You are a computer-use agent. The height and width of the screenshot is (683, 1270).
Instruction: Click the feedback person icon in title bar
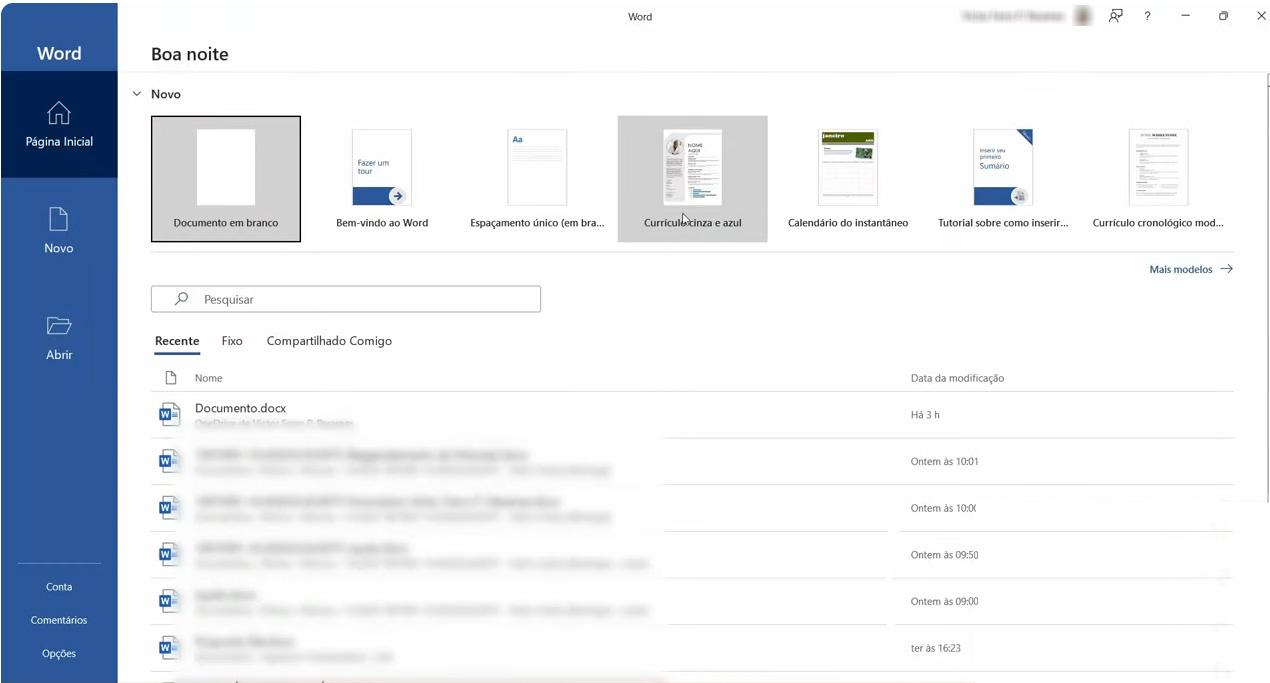click(1116, 16)
